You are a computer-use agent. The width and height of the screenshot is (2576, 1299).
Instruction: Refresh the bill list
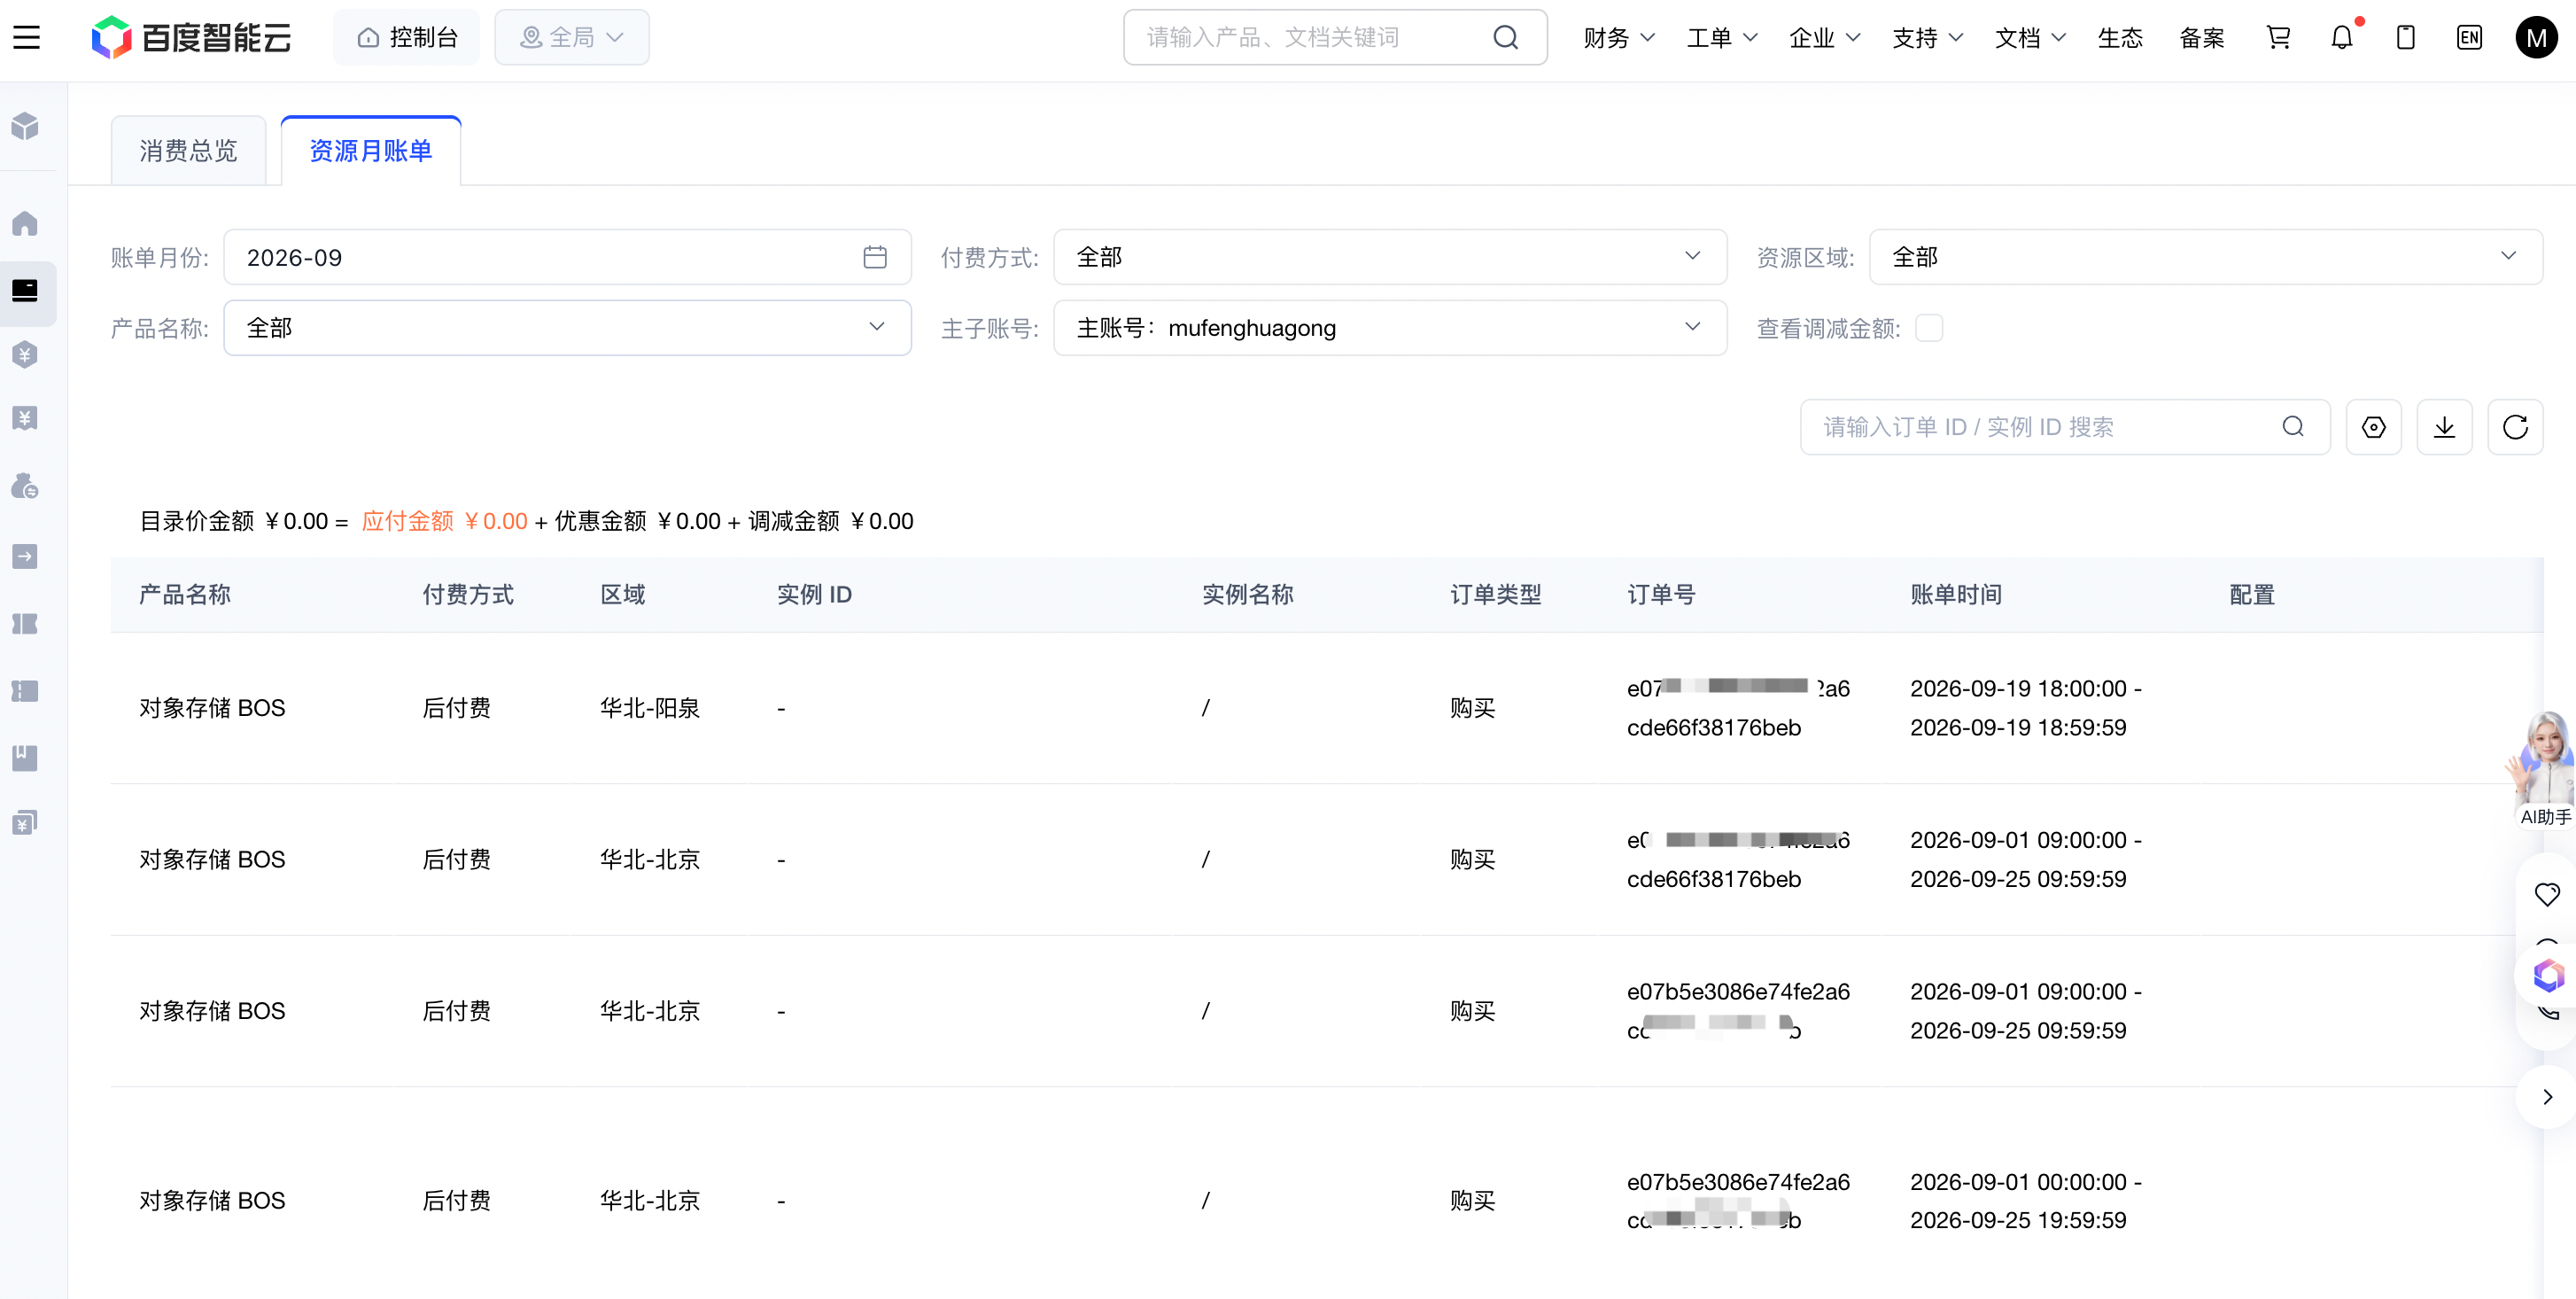(2515, 427)
